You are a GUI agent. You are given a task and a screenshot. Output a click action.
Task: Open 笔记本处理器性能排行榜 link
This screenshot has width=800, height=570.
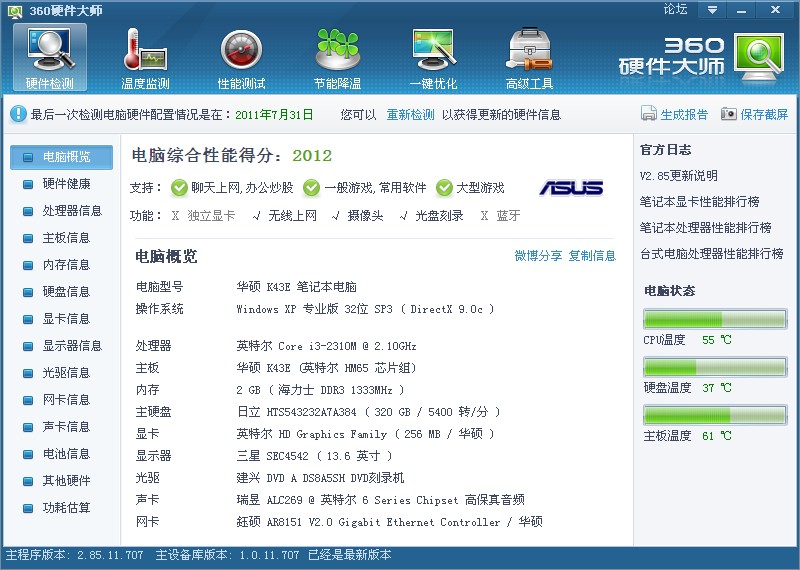(706, 228)
